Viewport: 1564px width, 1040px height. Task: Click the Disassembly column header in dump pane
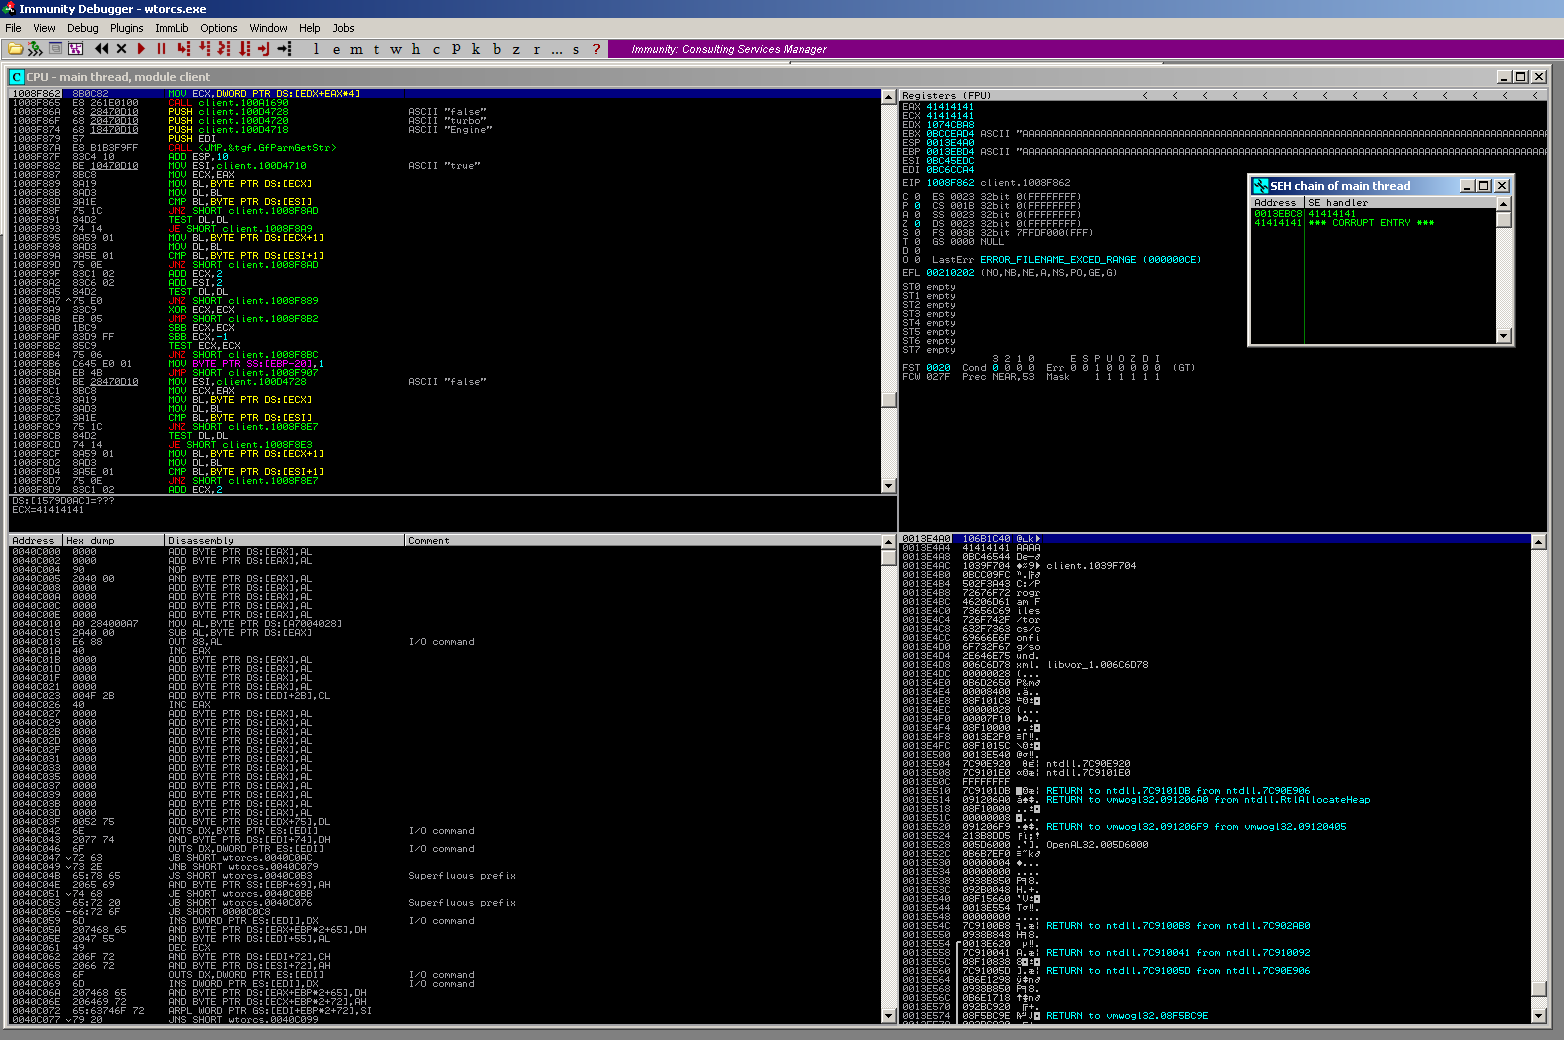click(x=284, y=541)
